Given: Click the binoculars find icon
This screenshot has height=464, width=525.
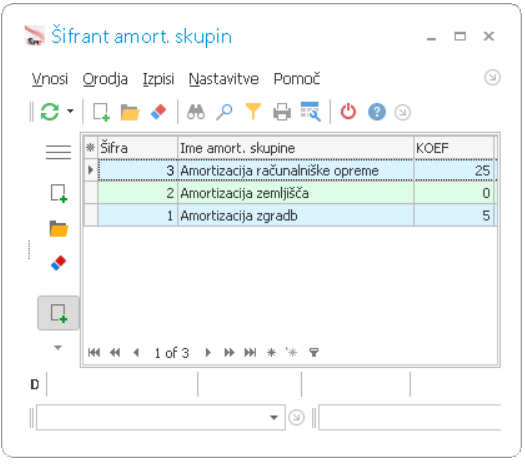Looking at the screenshot, I should tap(196, 112).
